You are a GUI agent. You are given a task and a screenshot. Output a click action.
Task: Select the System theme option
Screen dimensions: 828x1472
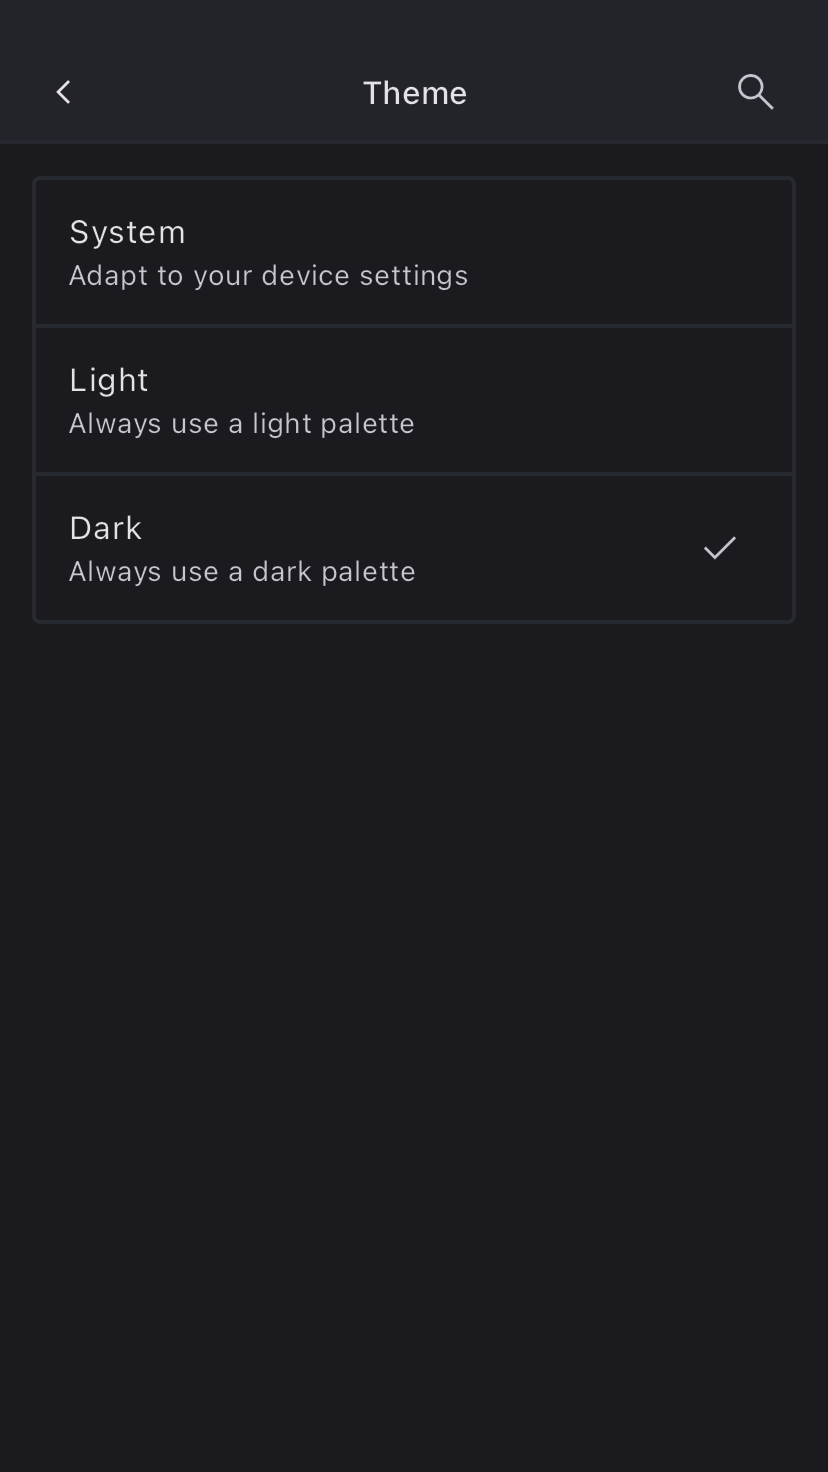414,252
